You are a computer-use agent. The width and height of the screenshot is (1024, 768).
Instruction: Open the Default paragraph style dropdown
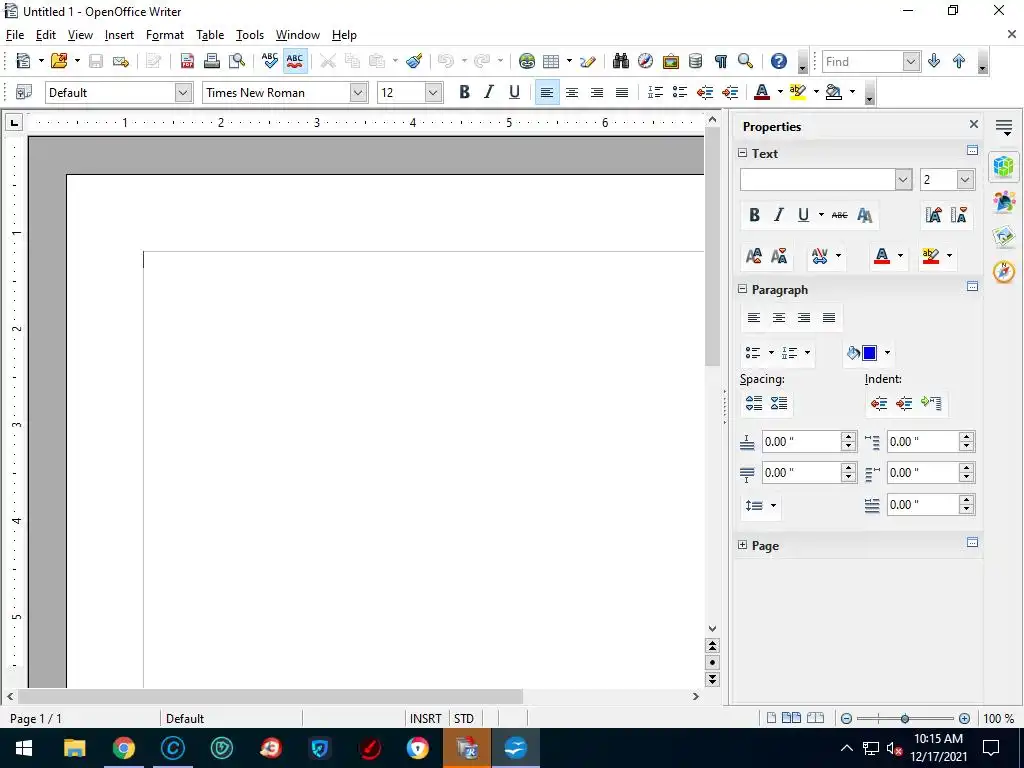tap(184, 93)
